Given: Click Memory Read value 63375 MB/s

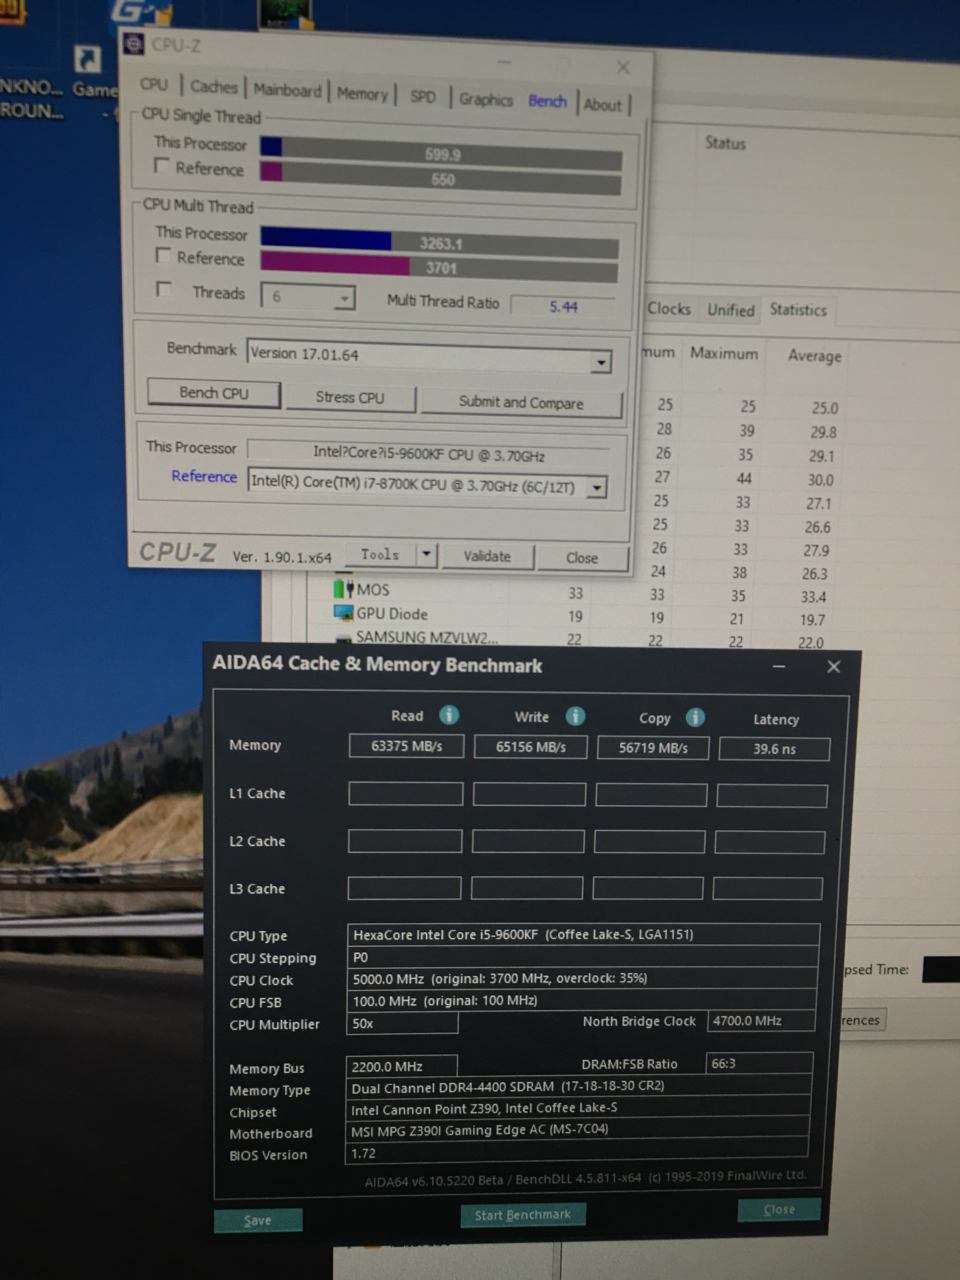Looking at the screenshot, I should coord(406,746).
